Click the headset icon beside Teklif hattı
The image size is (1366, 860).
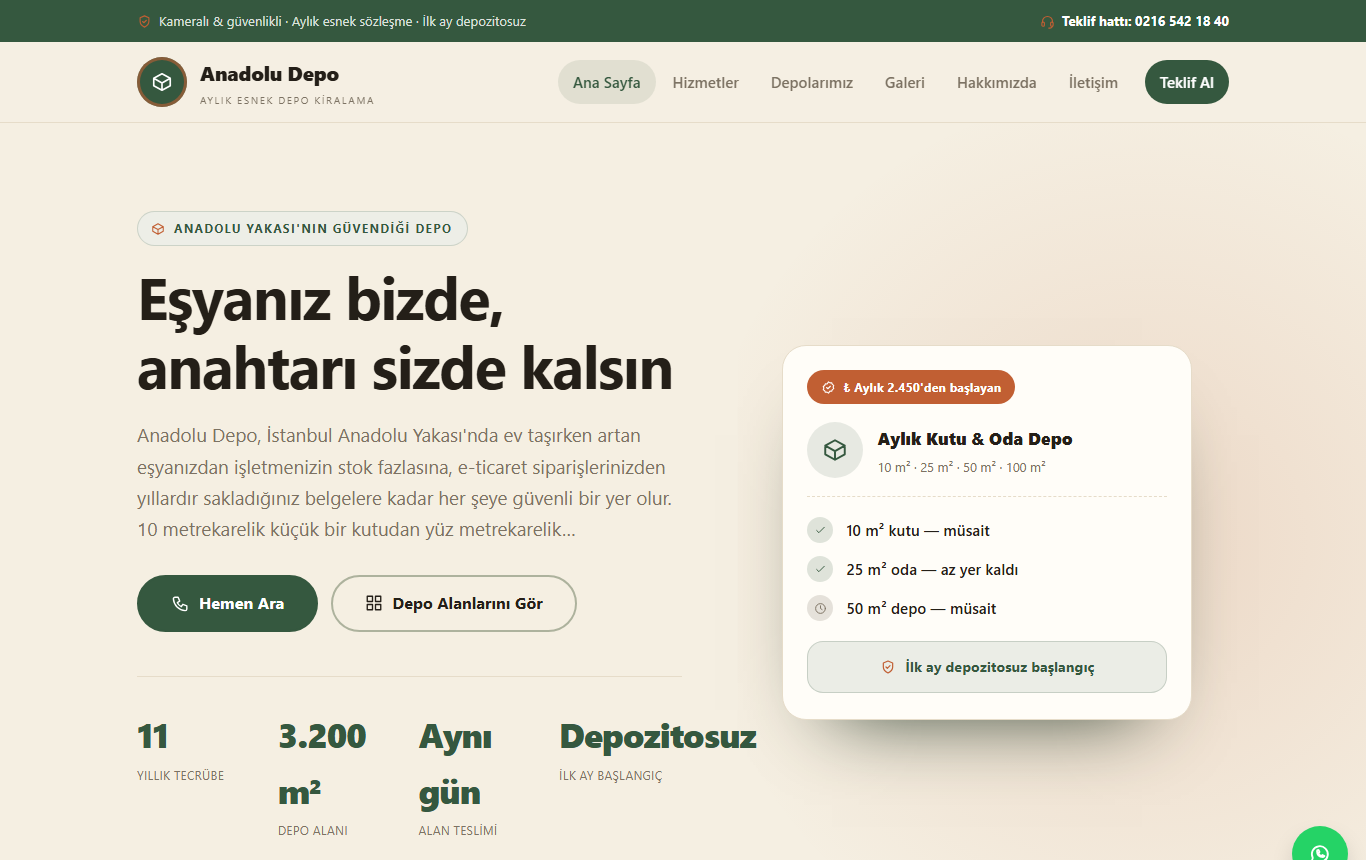[1047, 21]
